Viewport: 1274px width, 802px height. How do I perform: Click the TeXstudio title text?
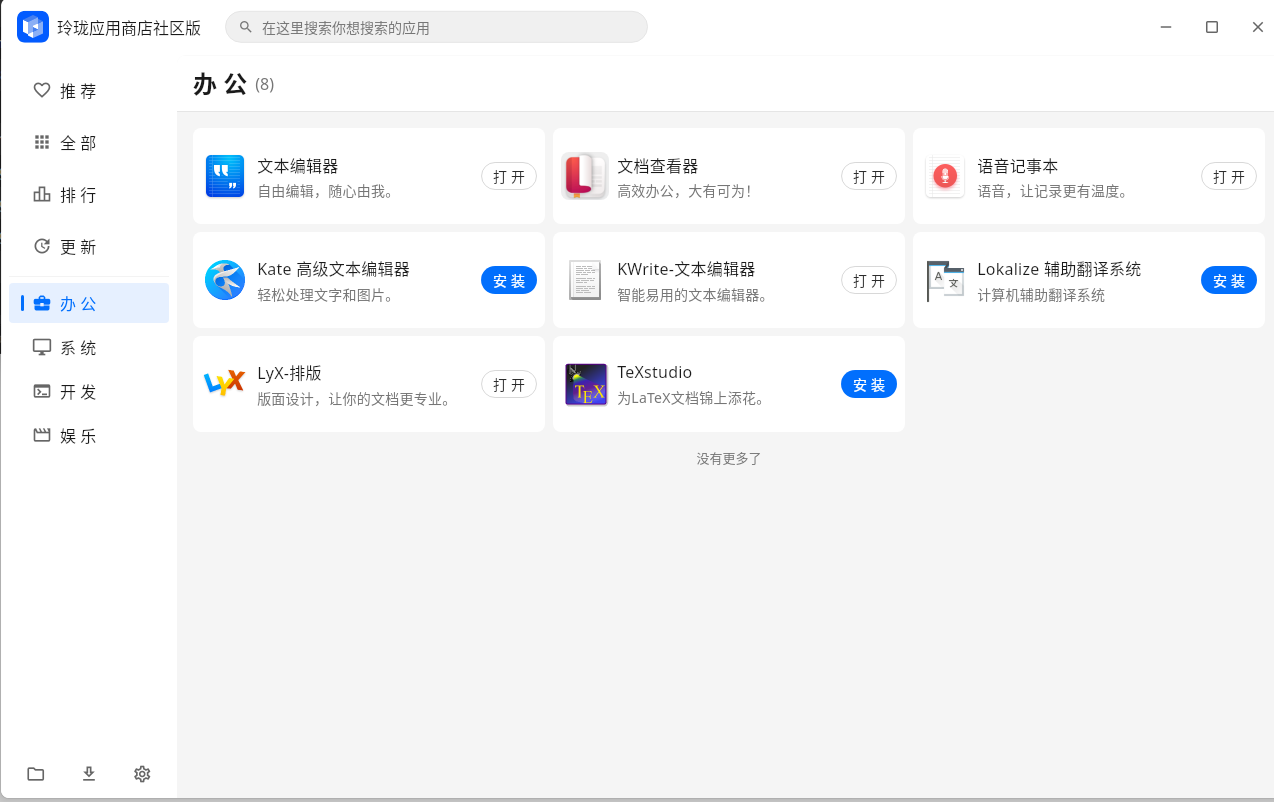coord(655,373)
